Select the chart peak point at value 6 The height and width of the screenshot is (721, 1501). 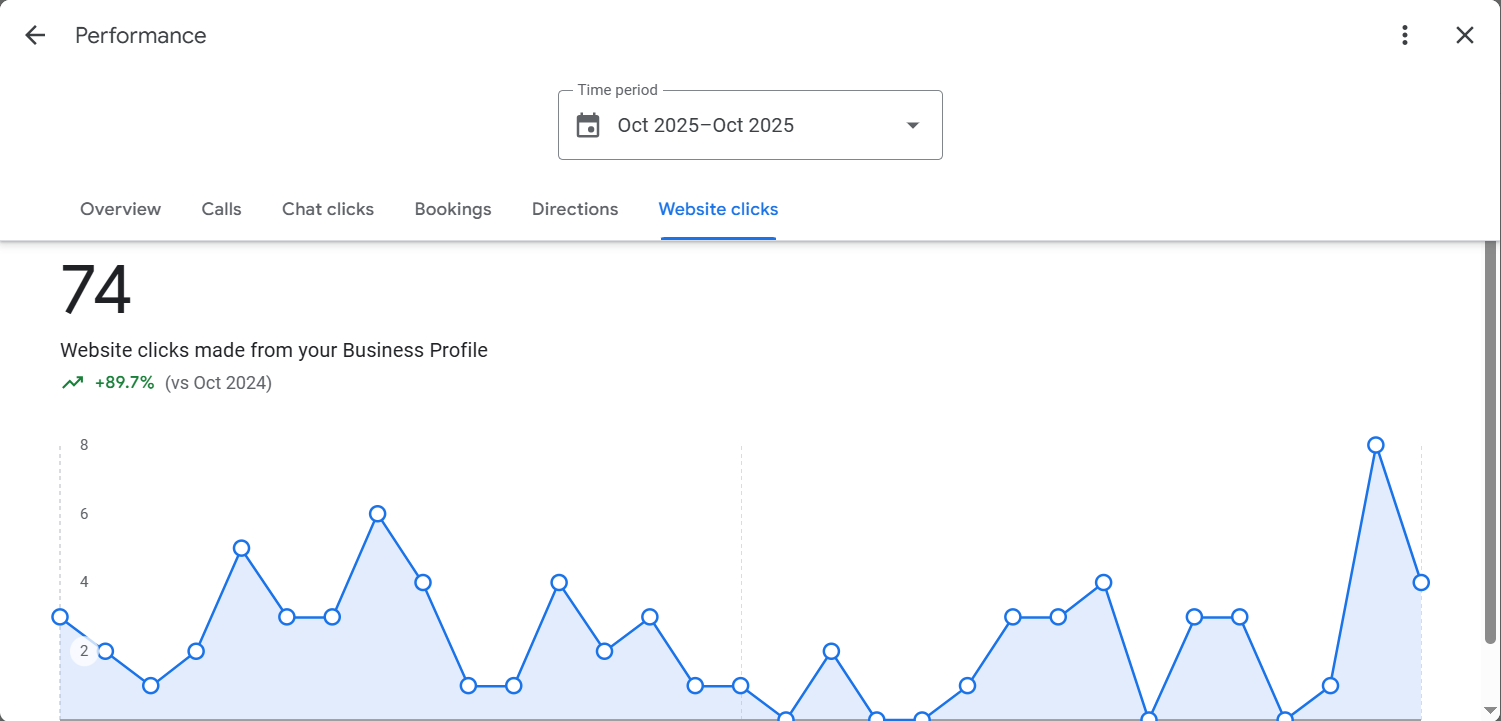point(377,514)
